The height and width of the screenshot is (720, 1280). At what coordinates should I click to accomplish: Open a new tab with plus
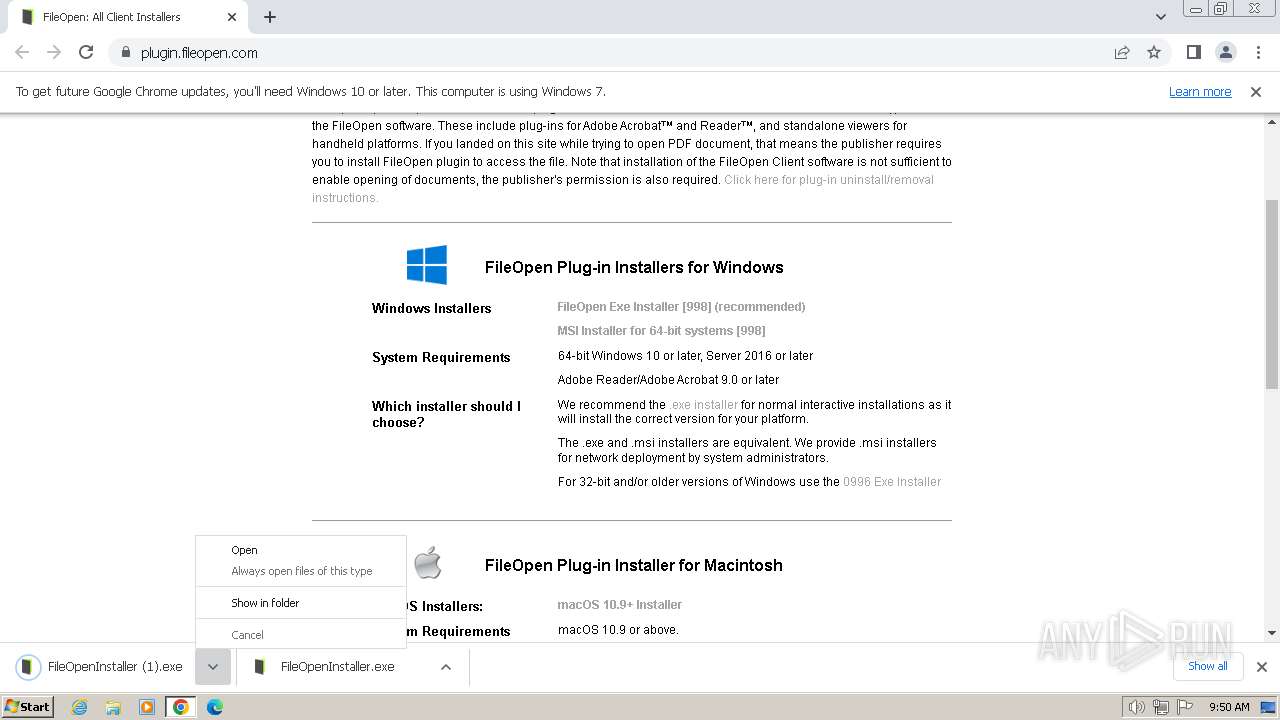(270, 17)
